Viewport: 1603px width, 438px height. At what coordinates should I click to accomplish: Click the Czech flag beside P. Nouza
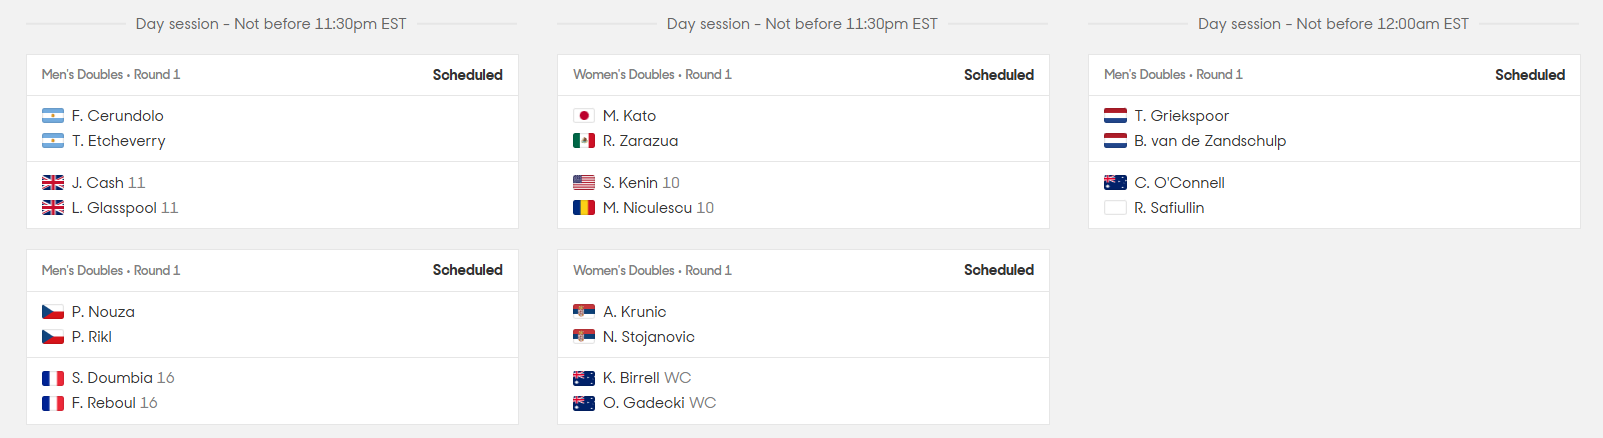pos(53,312)
